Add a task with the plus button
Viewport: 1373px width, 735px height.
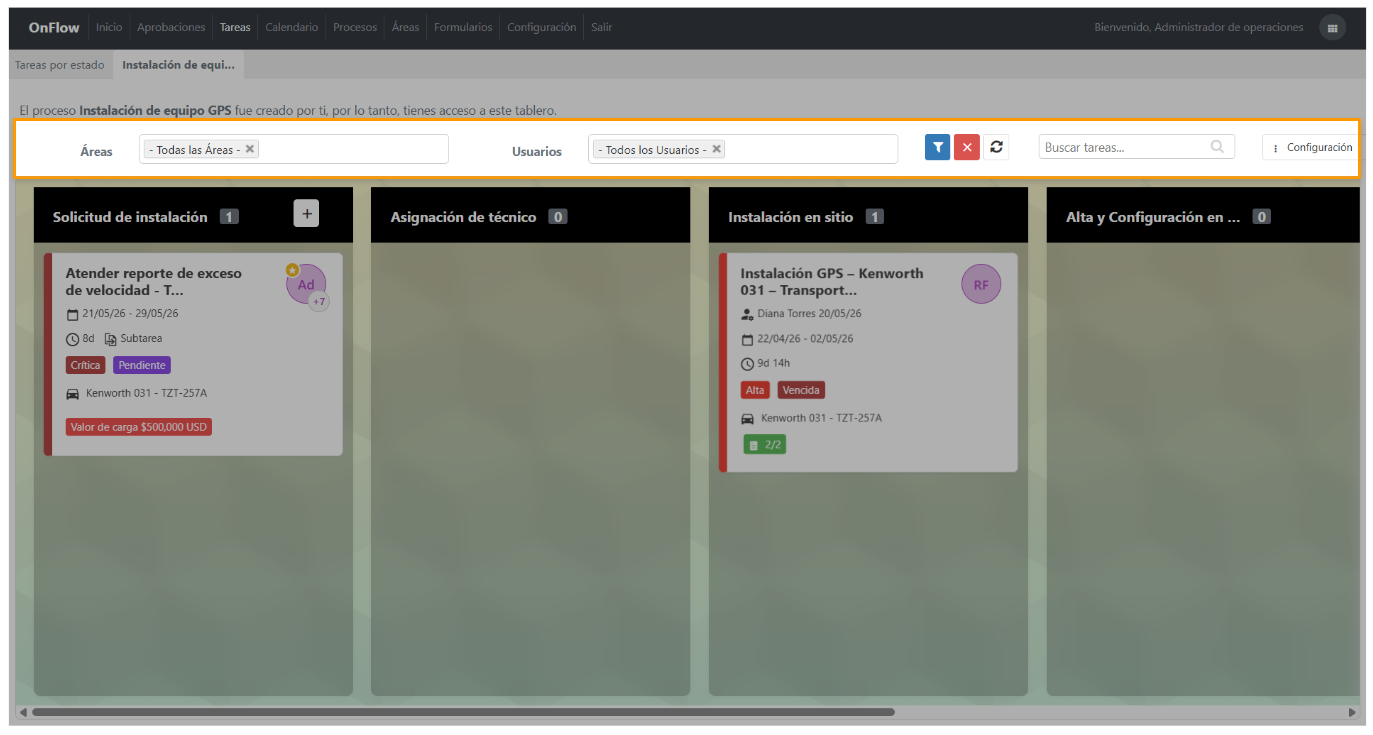pyautogui.click(x=306, y=213)
